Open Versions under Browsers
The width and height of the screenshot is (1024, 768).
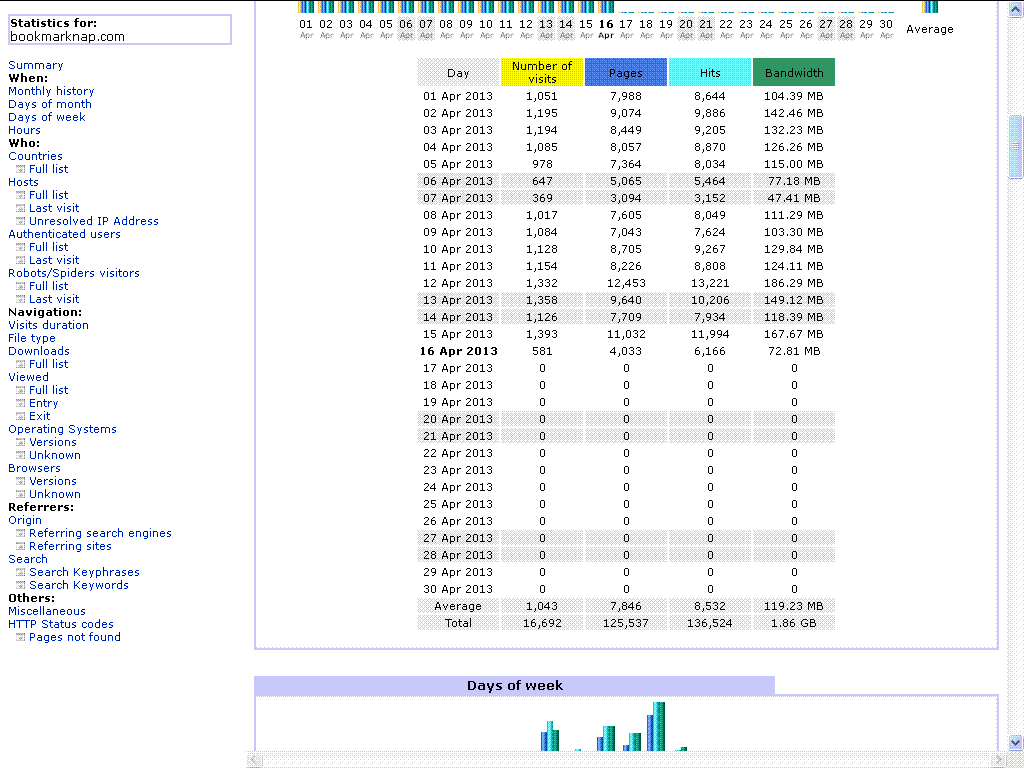pos(52,481)
